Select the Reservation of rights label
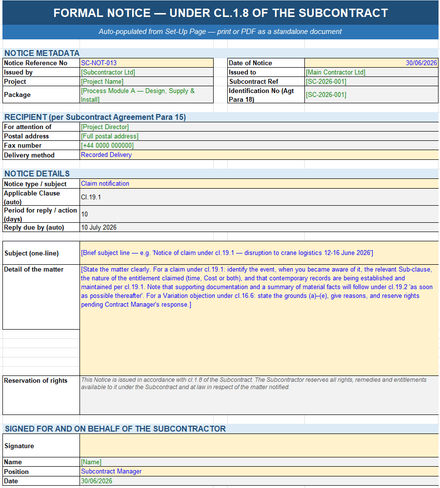Viewport: 440px width, 488px height. tap(41, 395)
